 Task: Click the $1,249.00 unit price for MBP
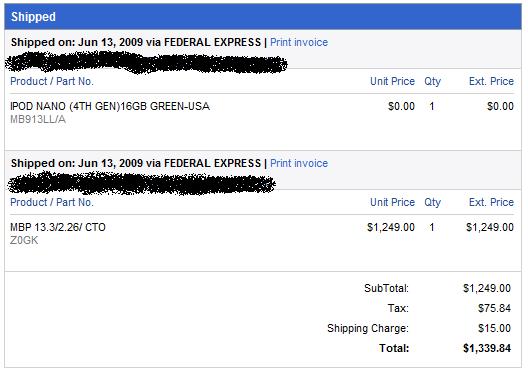click(391, 227)
